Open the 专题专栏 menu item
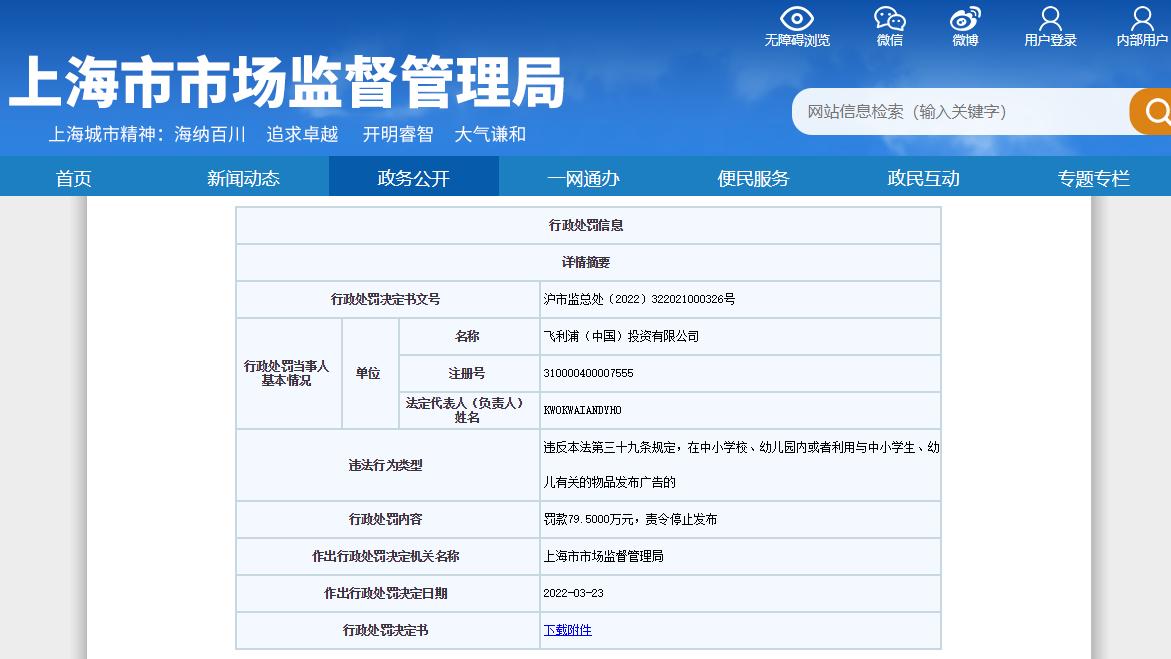Image resolution: width=1171 pixels, height=659 pixels. 1093,177
